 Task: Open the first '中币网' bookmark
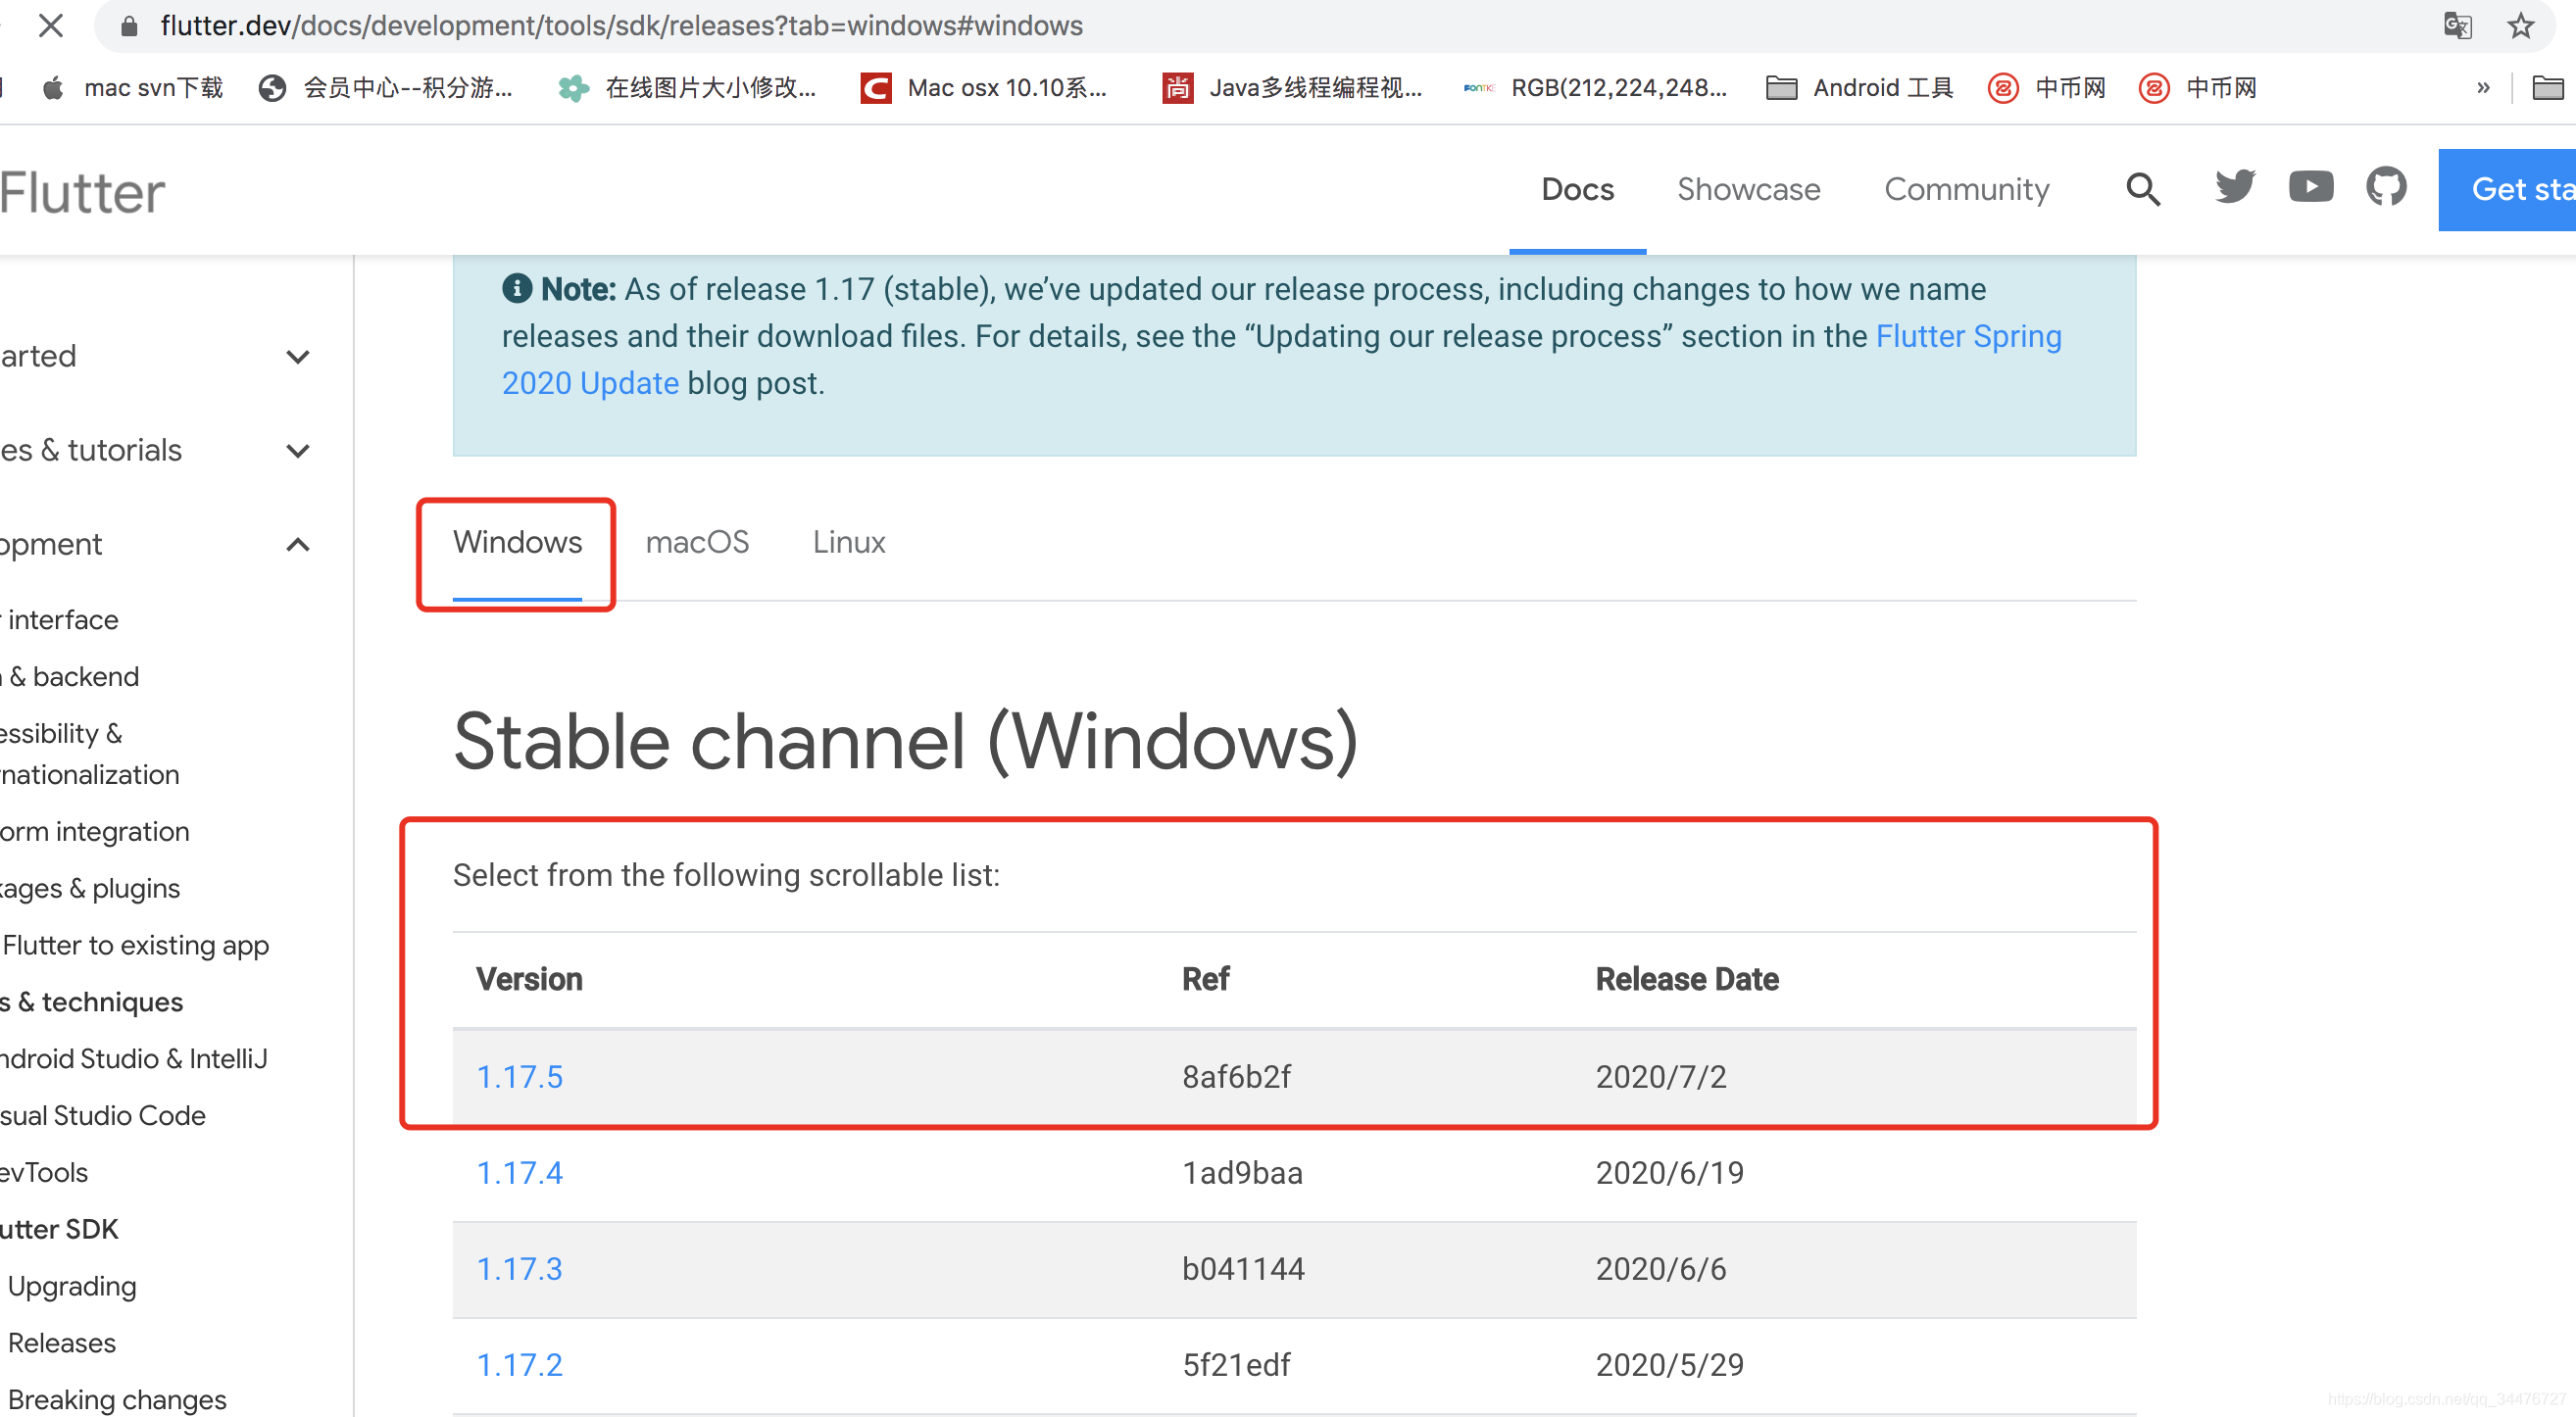2047,88
